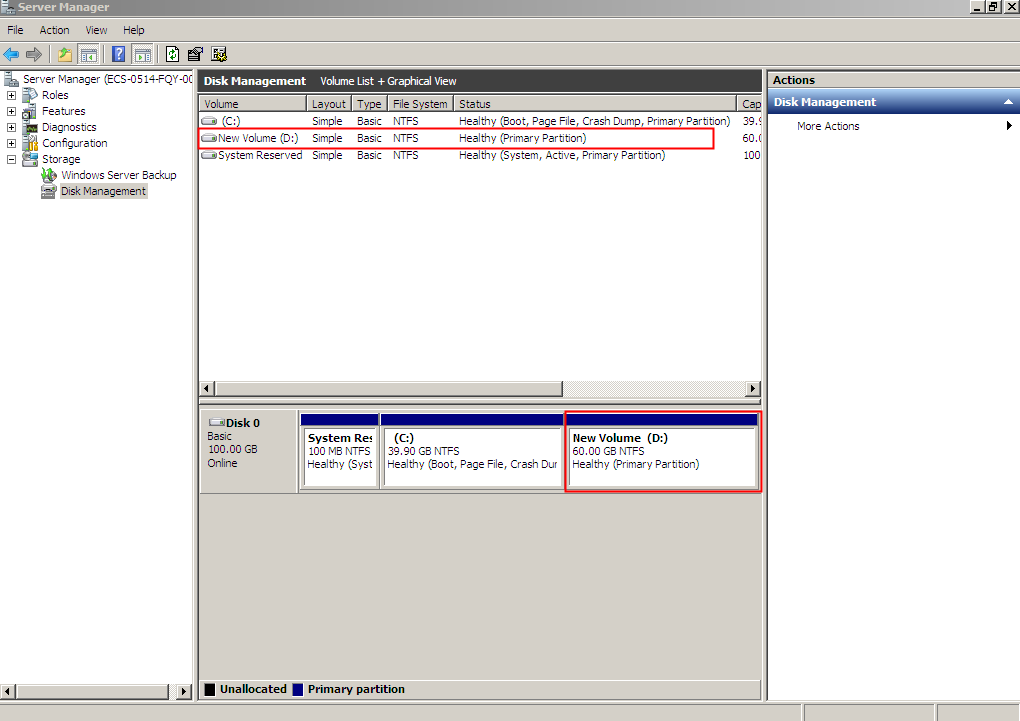Viewport: 1020px width, 721px height.
Task: Click the last toolbar icon with yellow gear
Action: click(219, 54)
